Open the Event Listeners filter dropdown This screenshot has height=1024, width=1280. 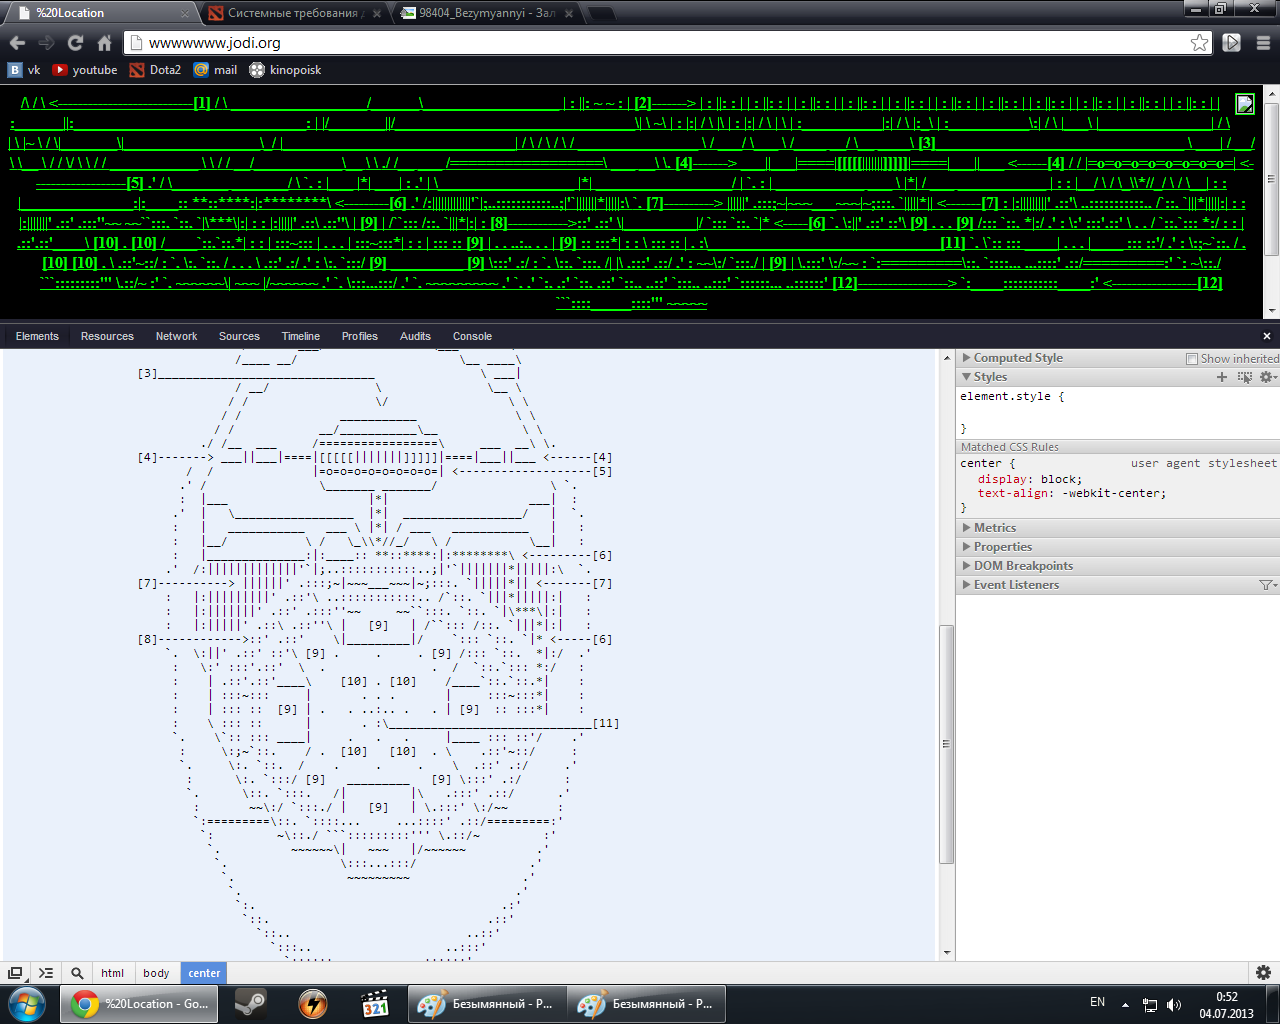(1267, 585)
